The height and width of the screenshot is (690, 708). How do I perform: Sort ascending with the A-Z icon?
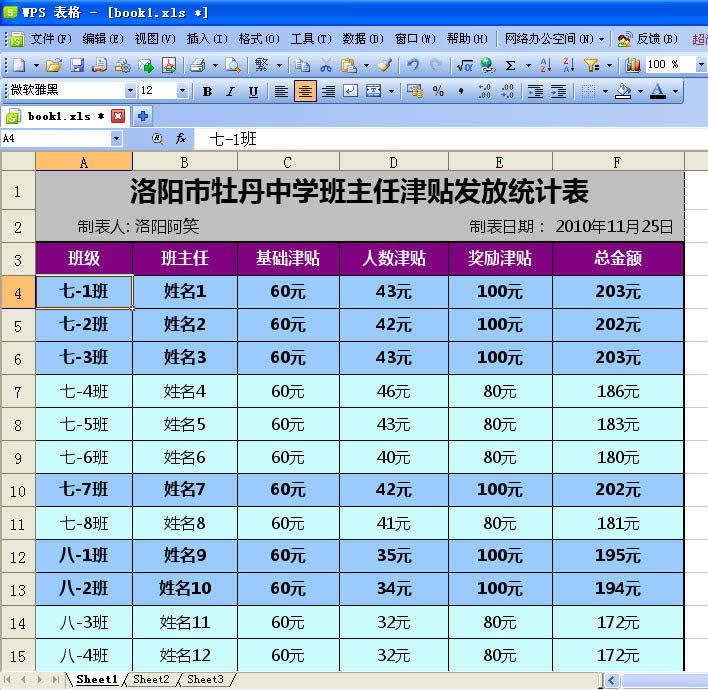(545, 65)
